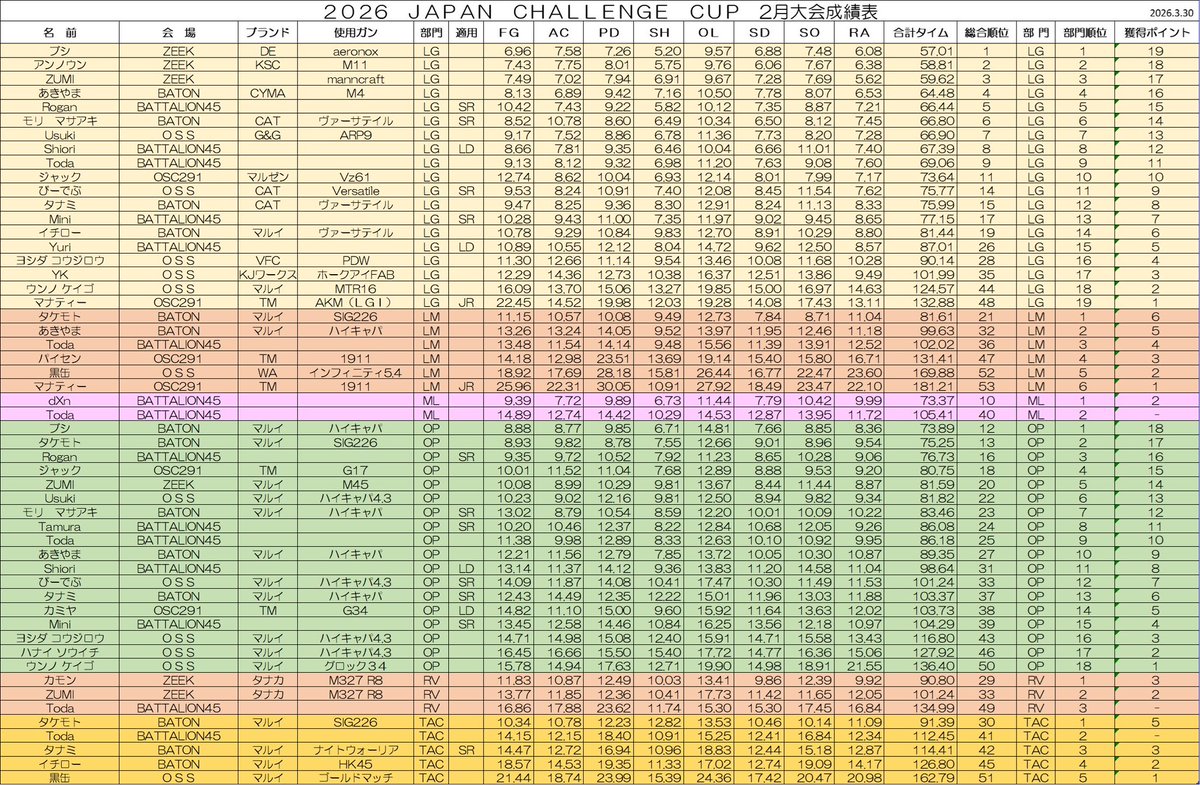
Task: Click the brand cell 'マルゼン'
Action: [x=267, y=175]
